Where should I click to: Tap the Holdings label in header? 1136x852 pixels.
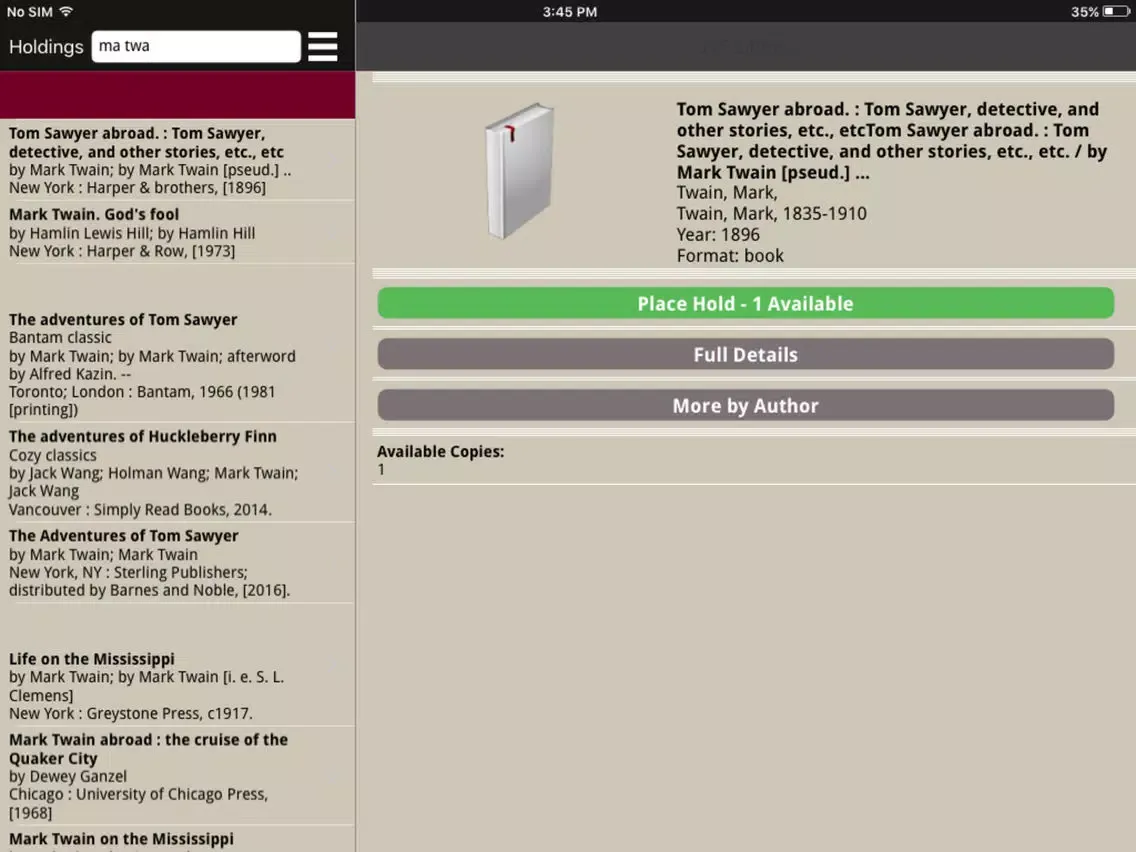[46, 47]
